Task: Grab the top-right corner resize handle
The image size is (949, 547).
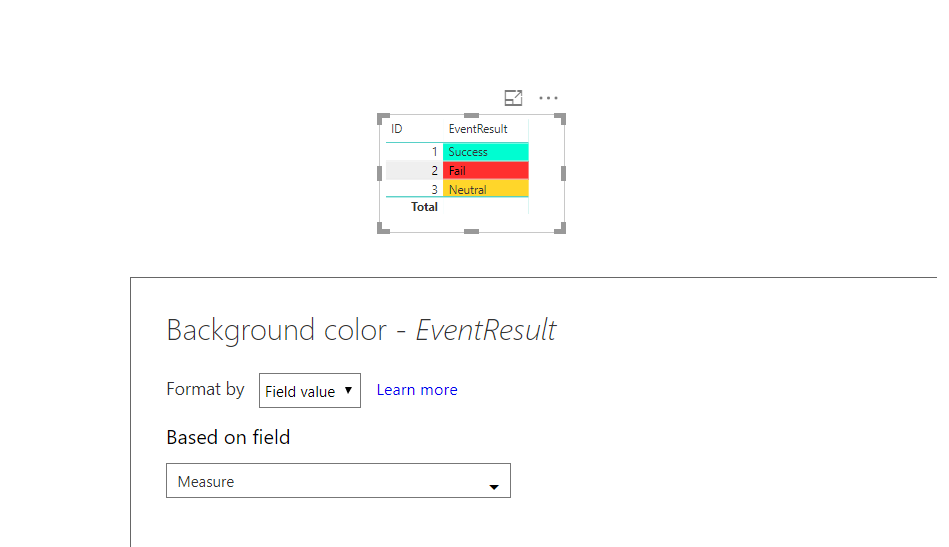Action: coord(560,118)
